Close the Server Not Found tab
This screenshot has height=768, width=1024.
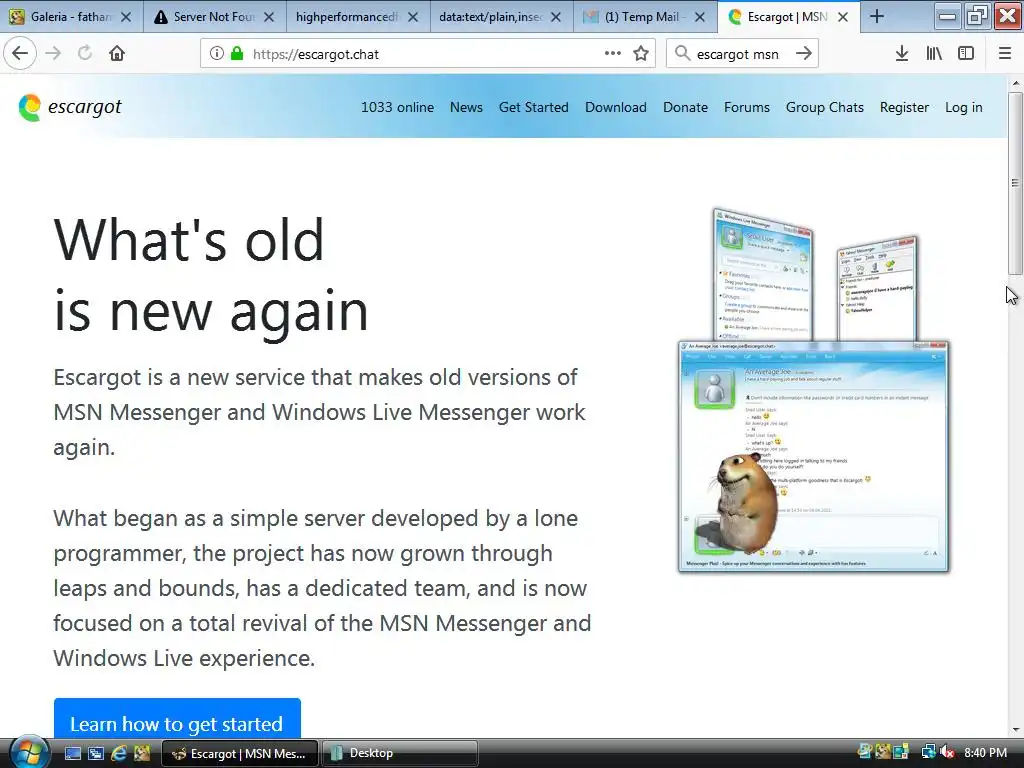pyautogui.click(x=269, y=17)
